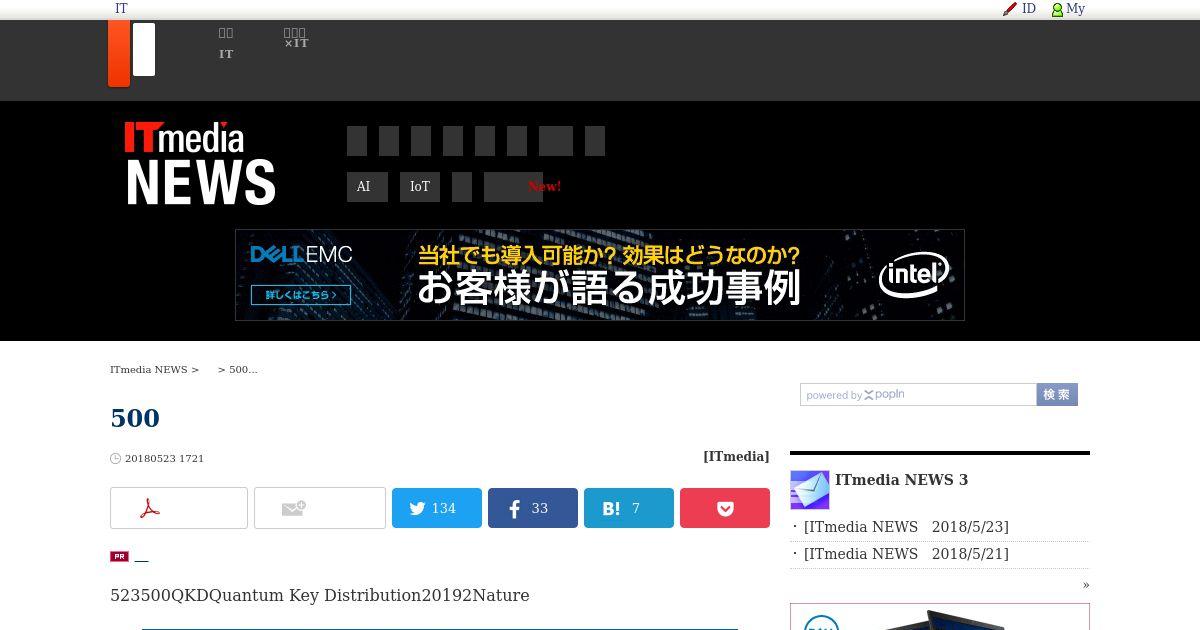Share on Facebook button showing 33
The height and width of the screenshot is (630, 1200).
533,508
